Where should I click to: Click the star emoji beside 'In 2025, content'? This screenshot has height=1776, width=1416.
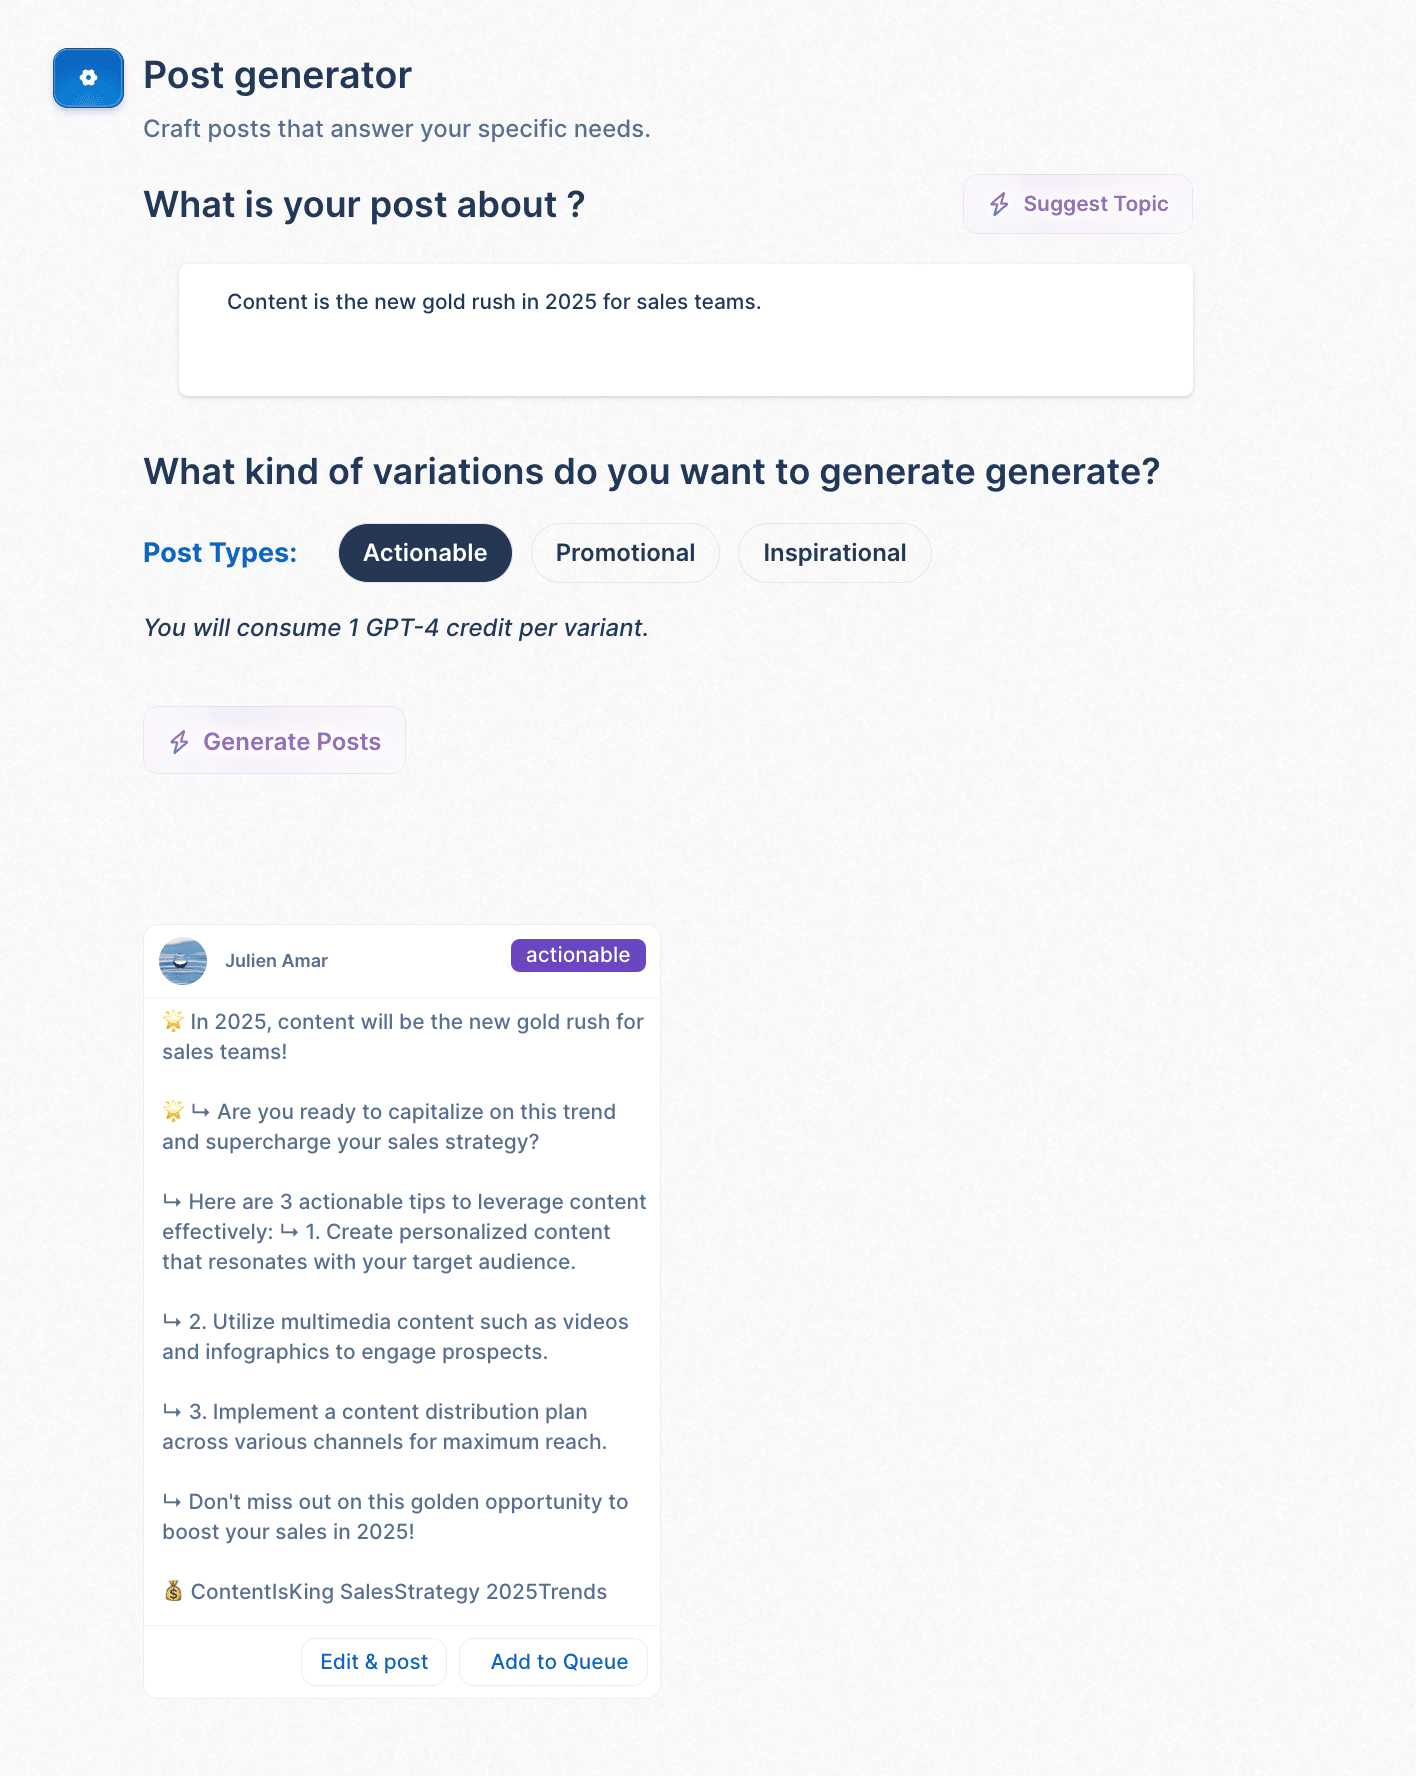173,1021
